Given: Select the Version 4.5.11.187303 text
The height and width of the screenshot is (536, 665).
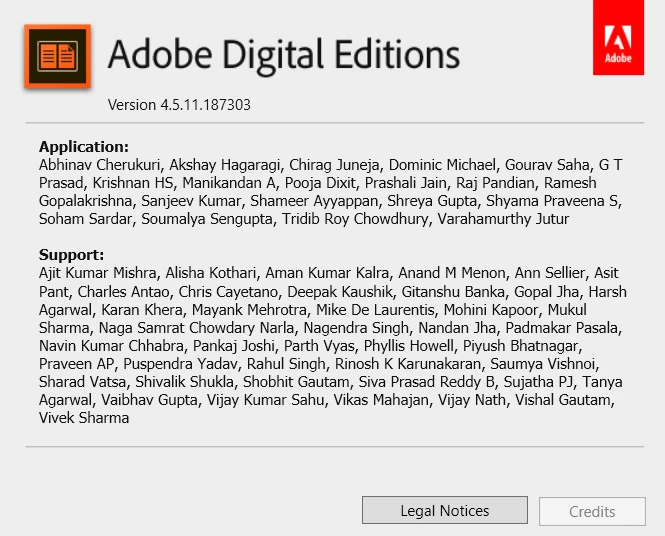Looking at the screenshot, I should 179,105.
